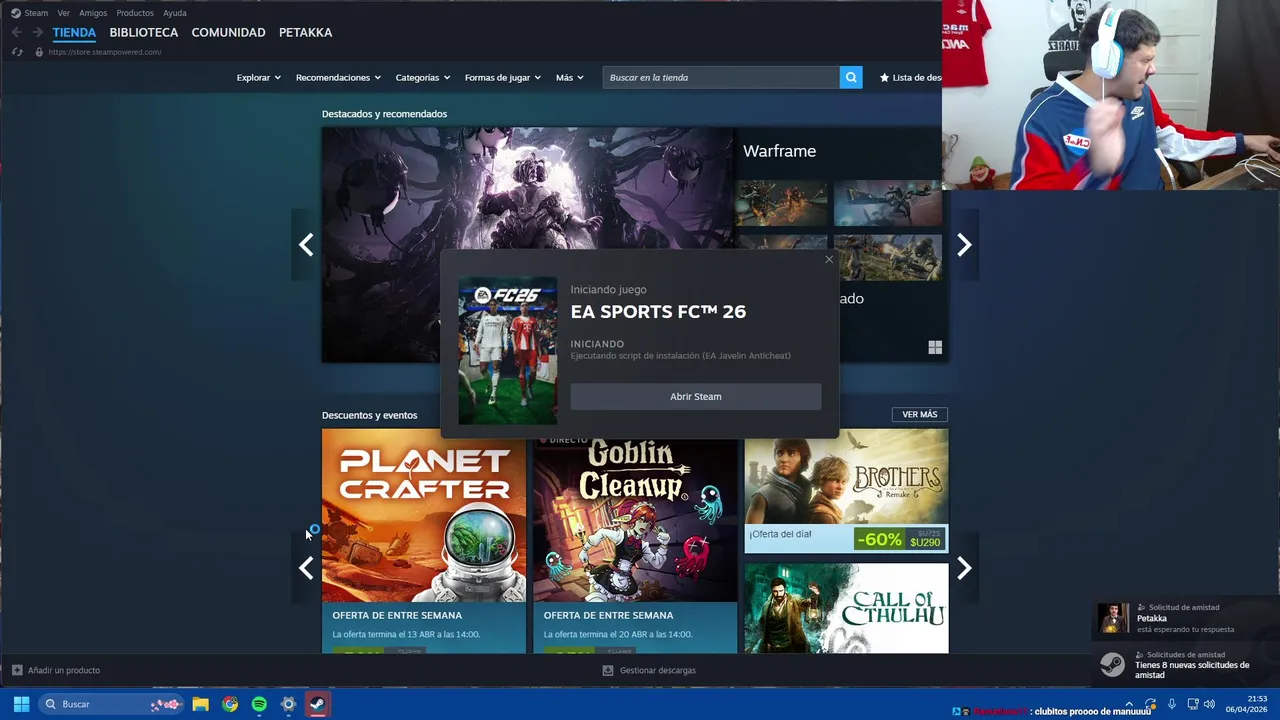
Task: Open File Explorer from the taskbar
Action: coord(200,704)
